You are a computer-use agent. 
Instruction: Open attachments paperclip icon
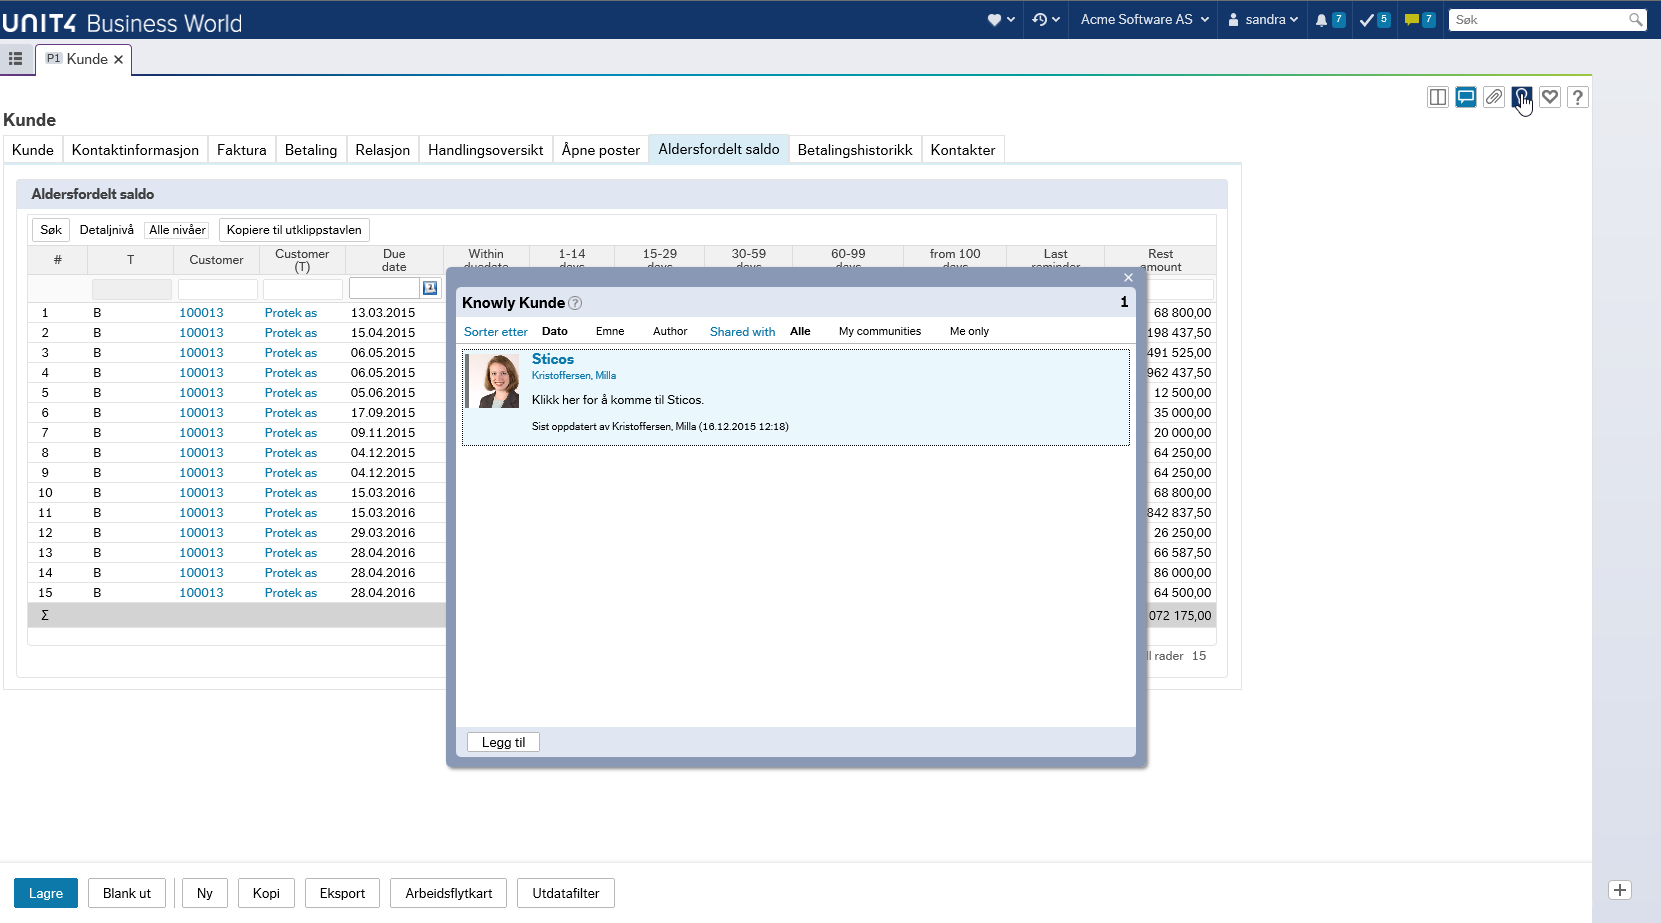pyautogui.click(x=1494, y=97)
